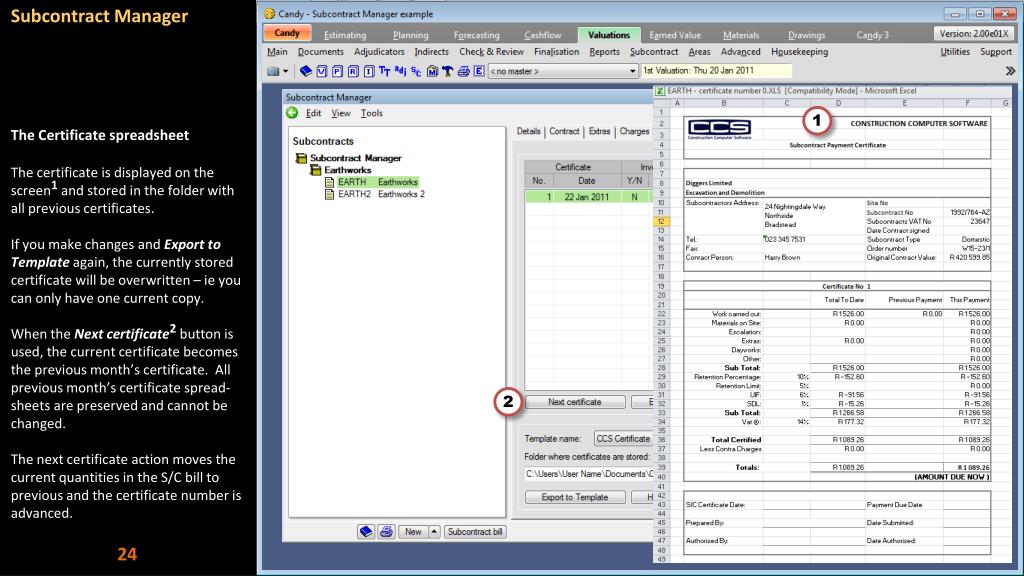Click the Candy application icon in title bar
This screenshot has height=576, width=1024.
click(270, 14)
